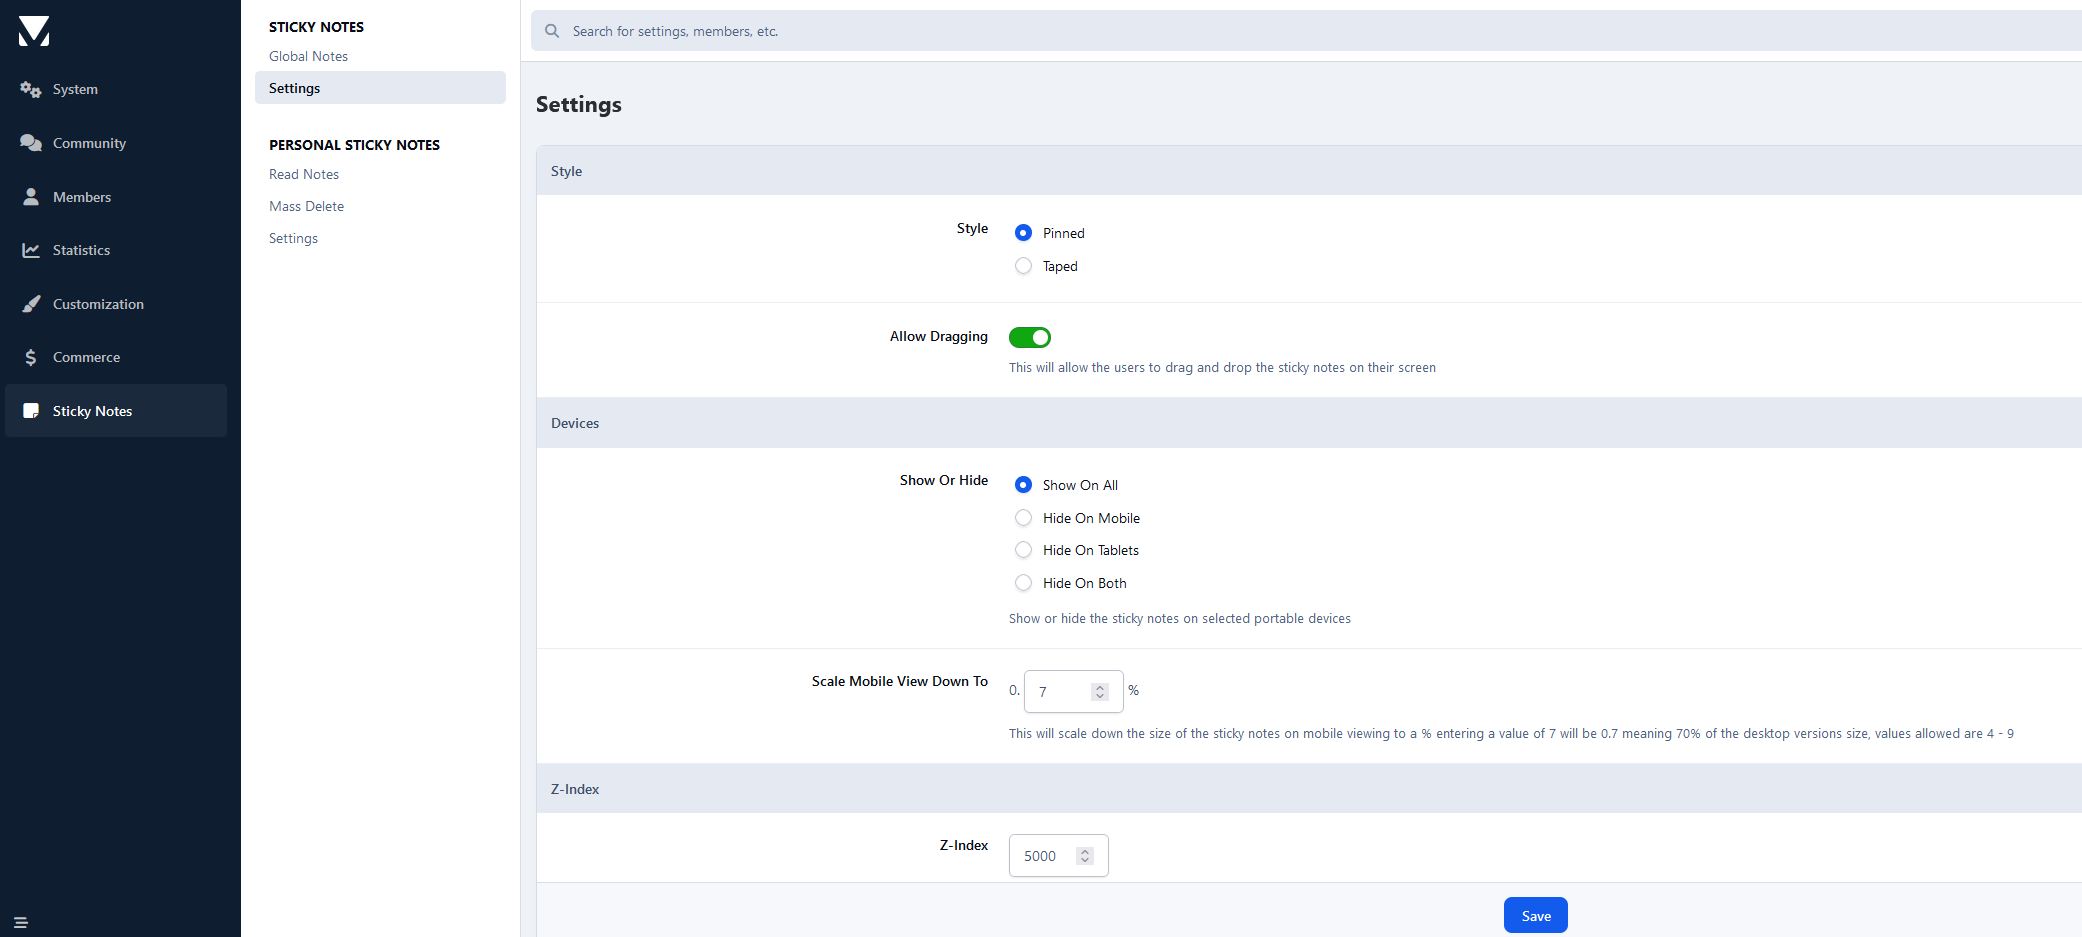The width and height of the screenshot is (2082, 937).
Task: Open Commerce via dollar sign icon
Action: [31, 357]
